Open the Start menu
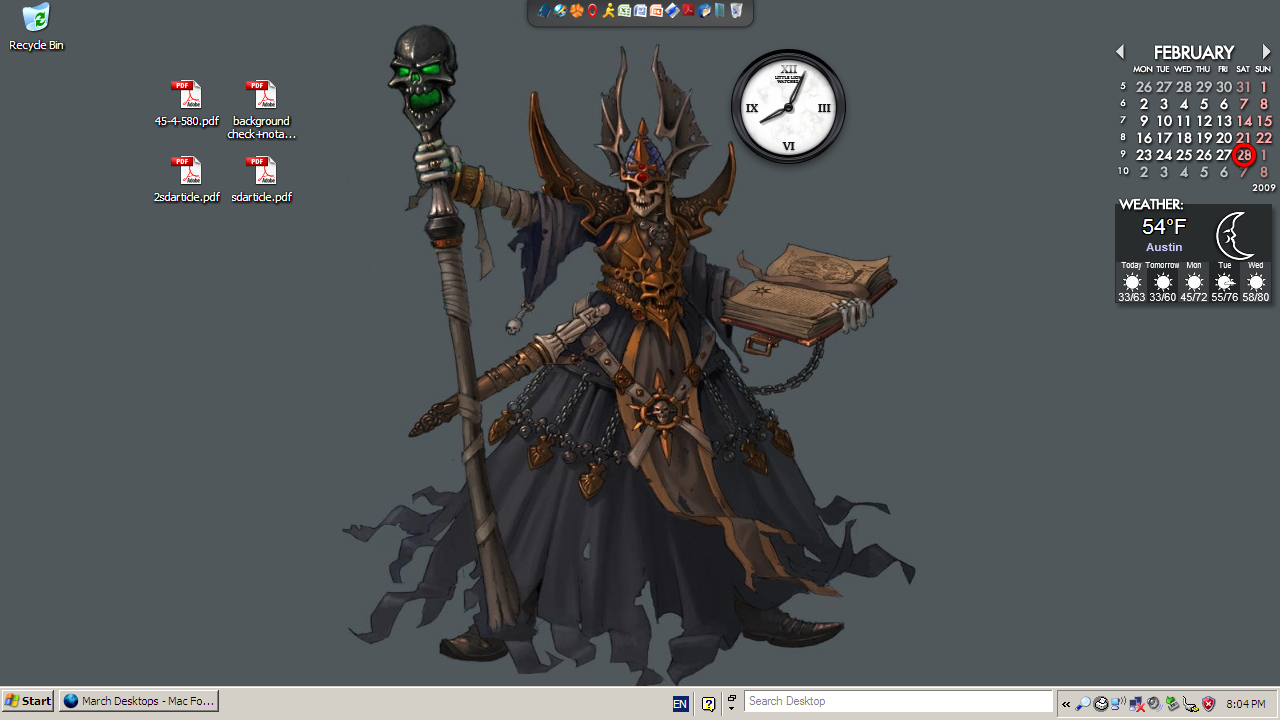 [x=28, y=701]
